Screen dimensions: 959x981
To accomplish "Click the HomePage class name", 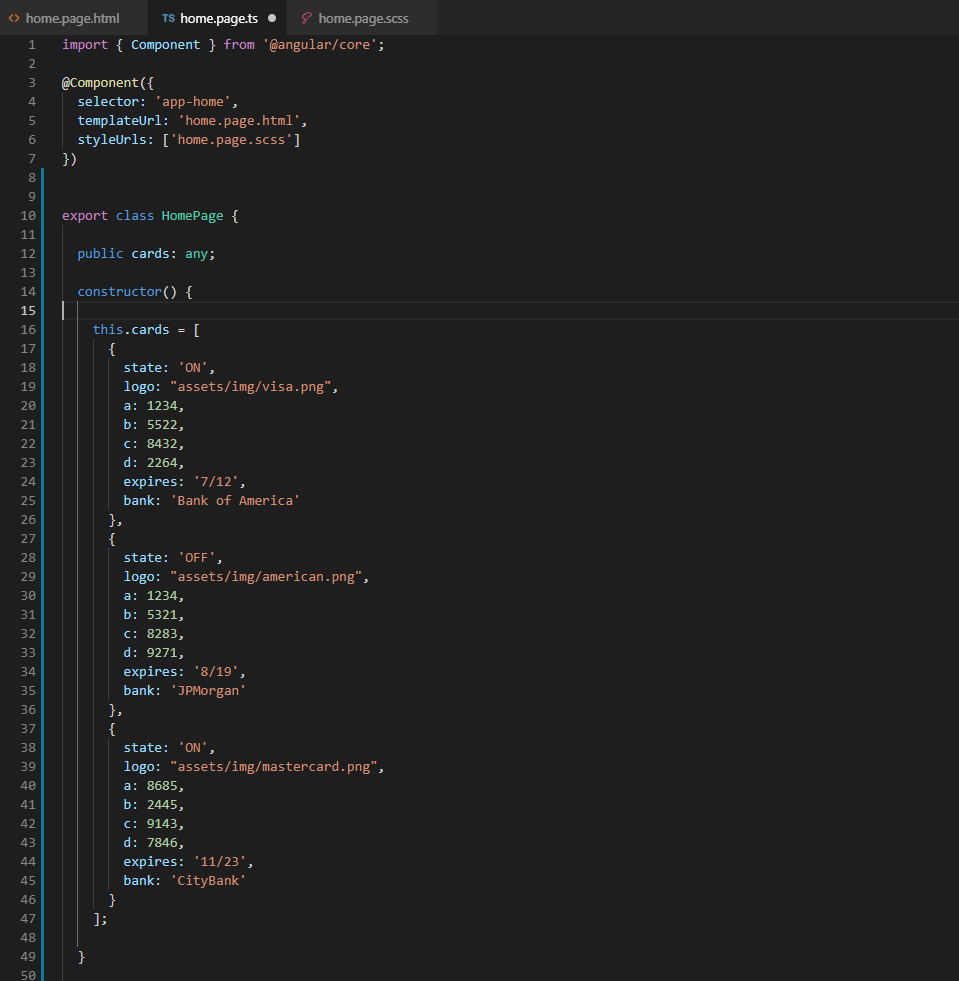I will 192,215.
